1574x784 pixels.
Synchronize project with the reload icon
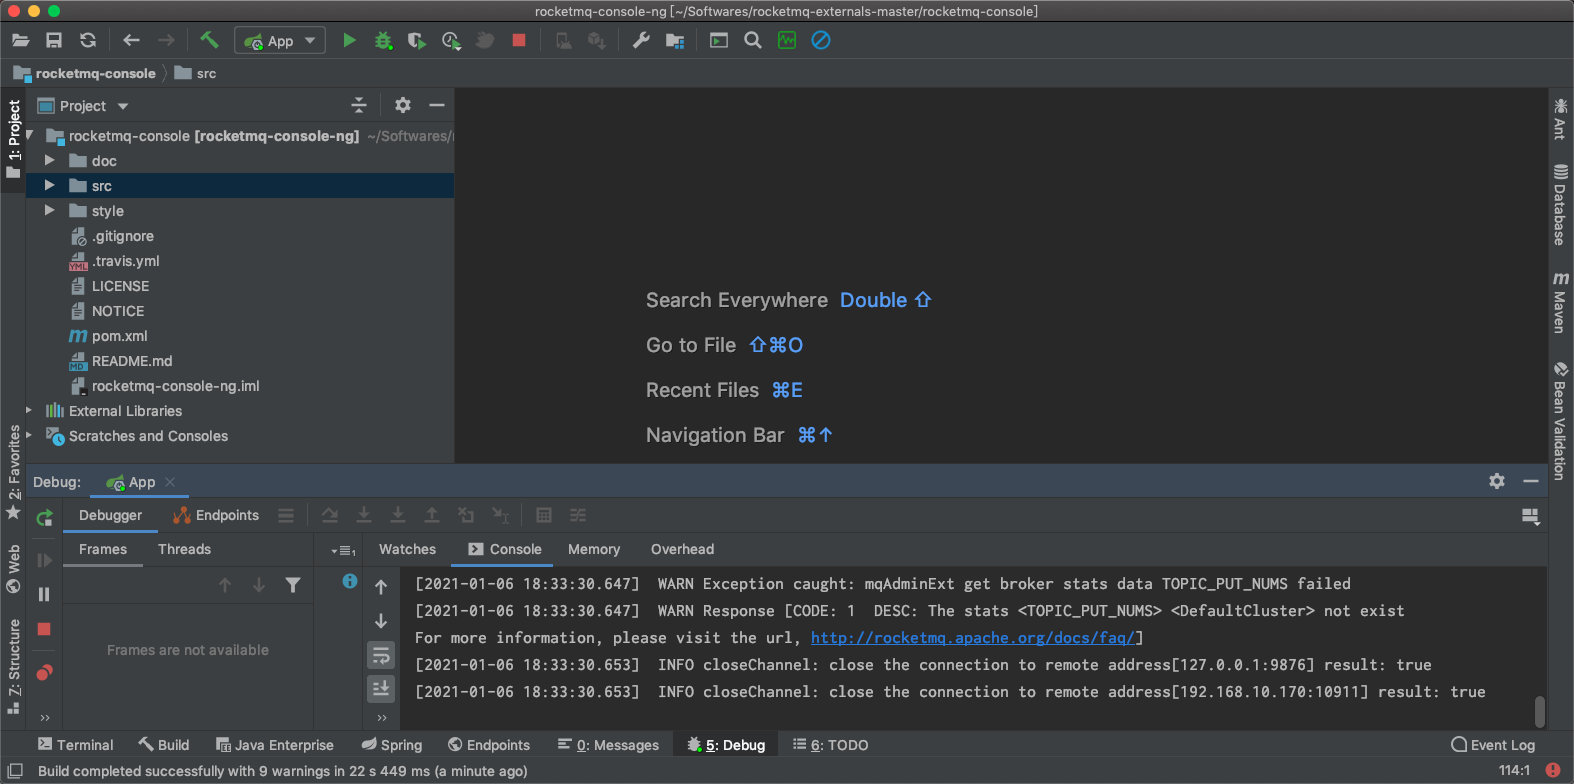pos(88,41)
